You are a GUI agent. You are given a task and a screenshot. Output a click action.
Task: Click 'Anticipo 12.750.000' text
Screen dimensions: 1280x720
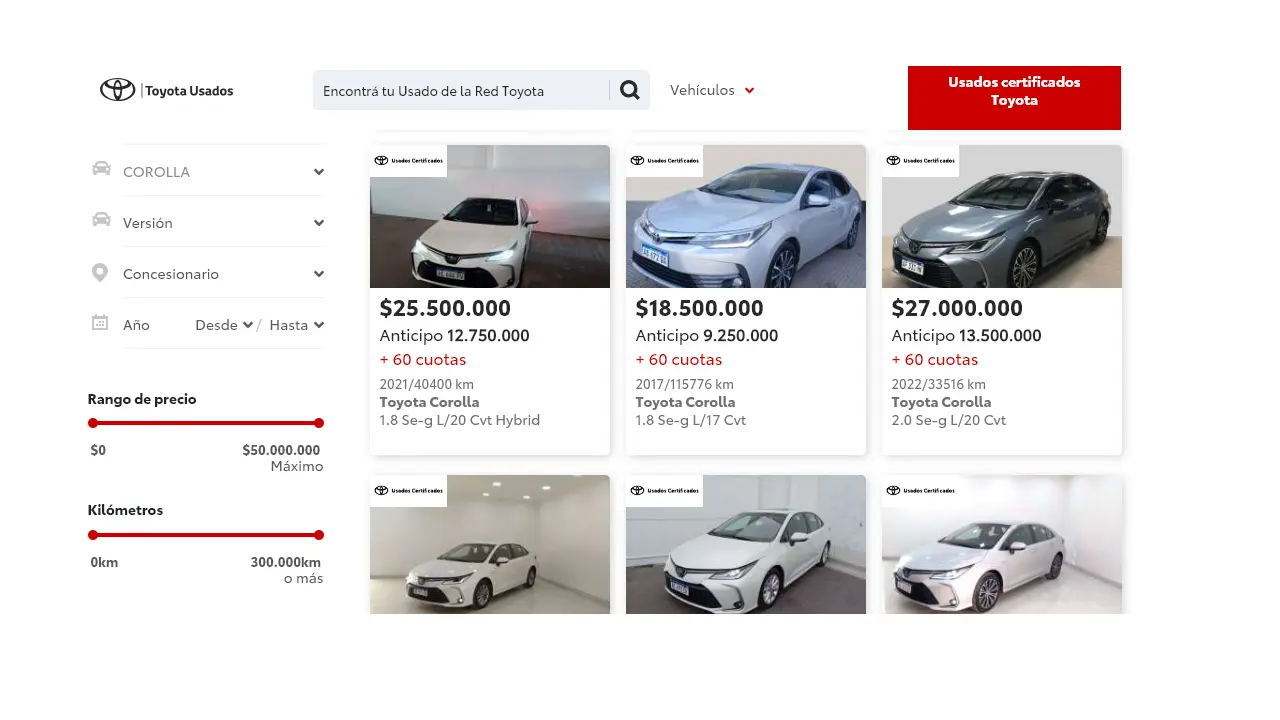[455, 336]
